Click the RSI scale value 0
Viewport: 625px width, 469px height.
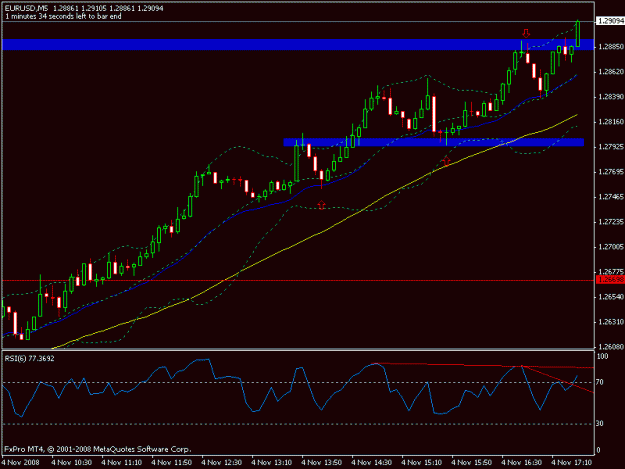tap(598, 450)
